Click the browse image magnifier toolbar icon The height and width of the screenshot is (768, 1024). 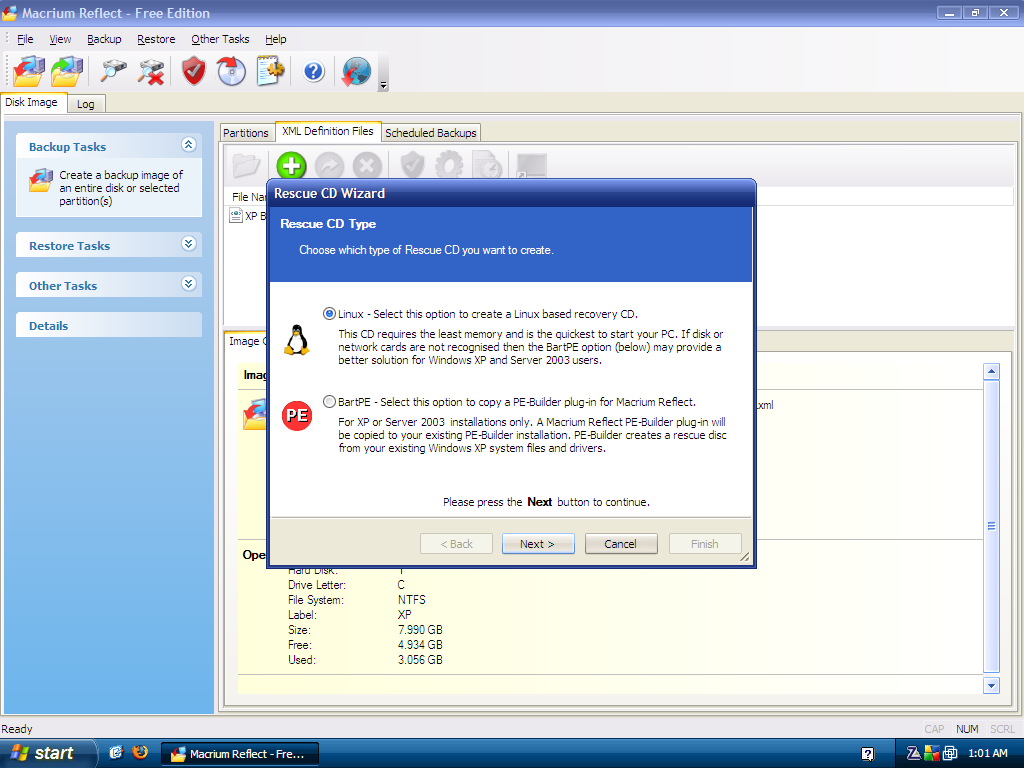pos(113,71)
